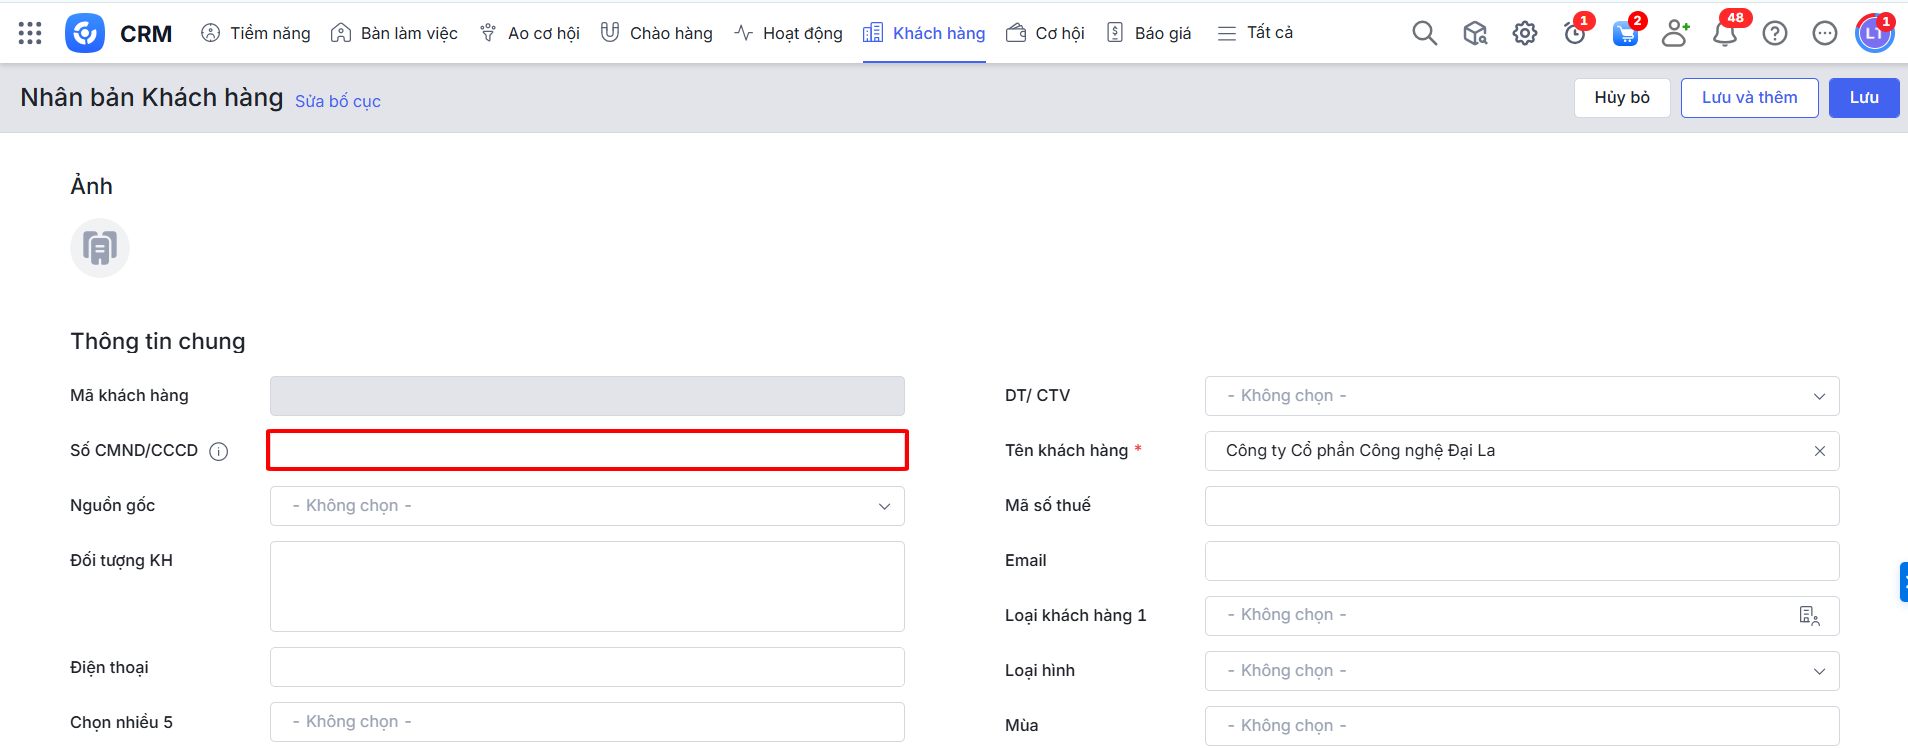Clear the Tên khách hàng field
Image resolution: width=1908 pixels, height=748 pixels.
pos(1819,451)
